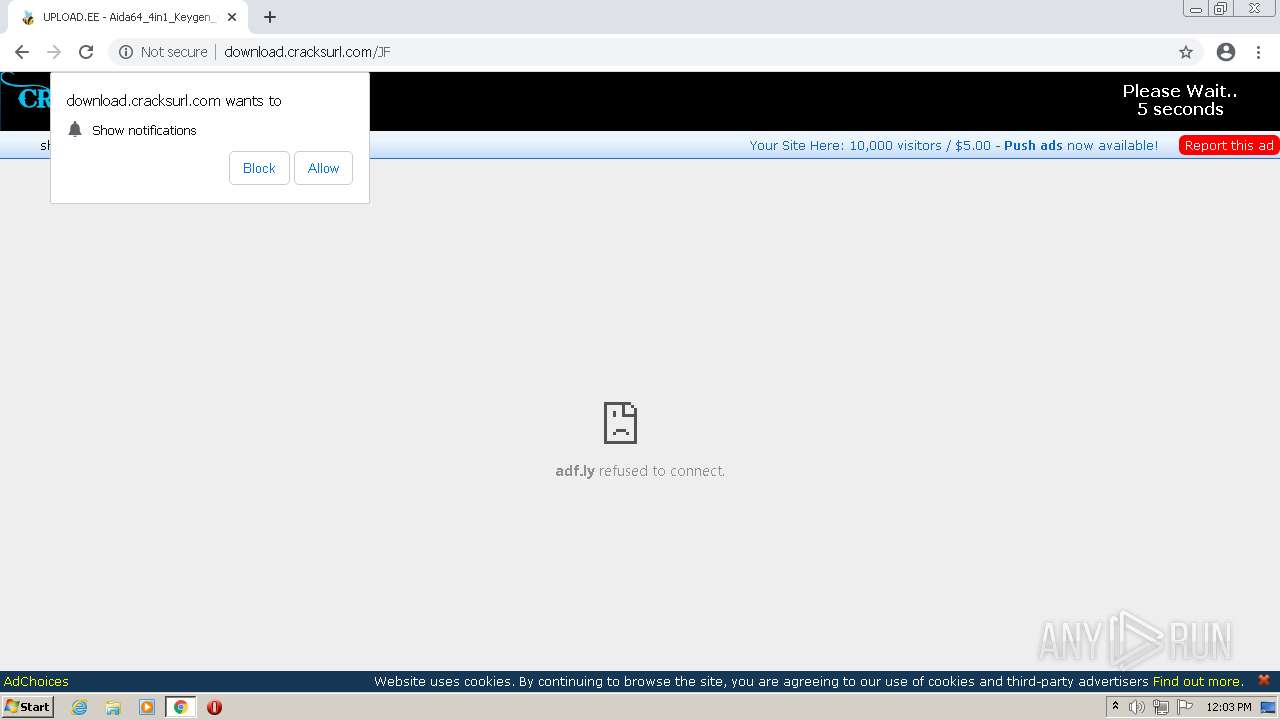Click the 'adf.ly refused to connect' text

tap(640, 471)
